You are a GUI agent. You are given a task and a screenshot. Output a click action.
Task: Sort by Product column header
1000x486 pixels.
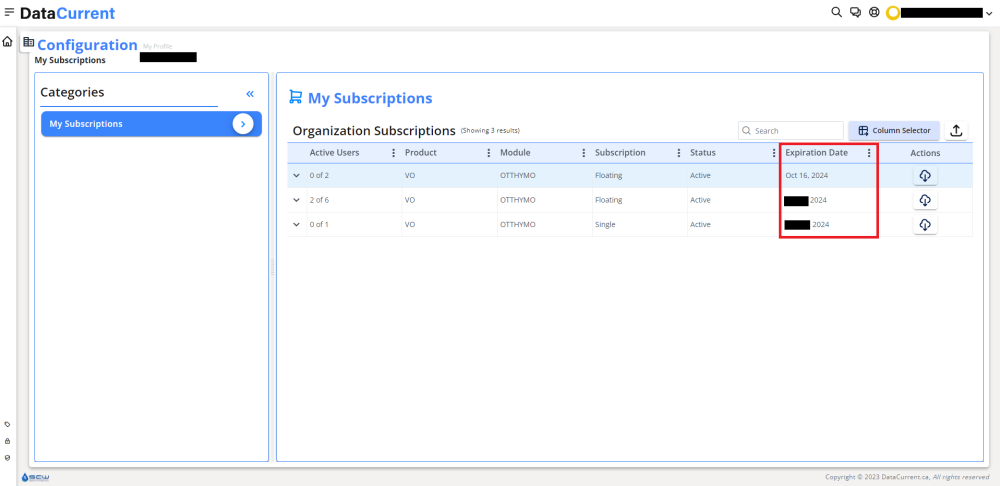click(x=421, y=153)
